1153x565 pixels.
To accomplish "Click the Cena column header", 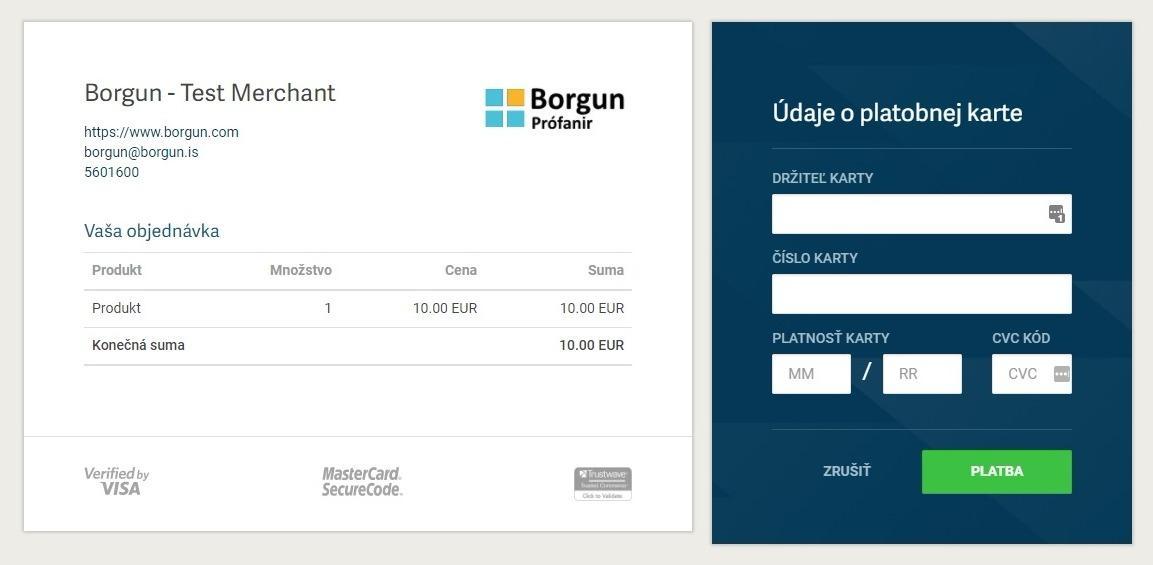I will pyautogui.click(x=461, y=270).
